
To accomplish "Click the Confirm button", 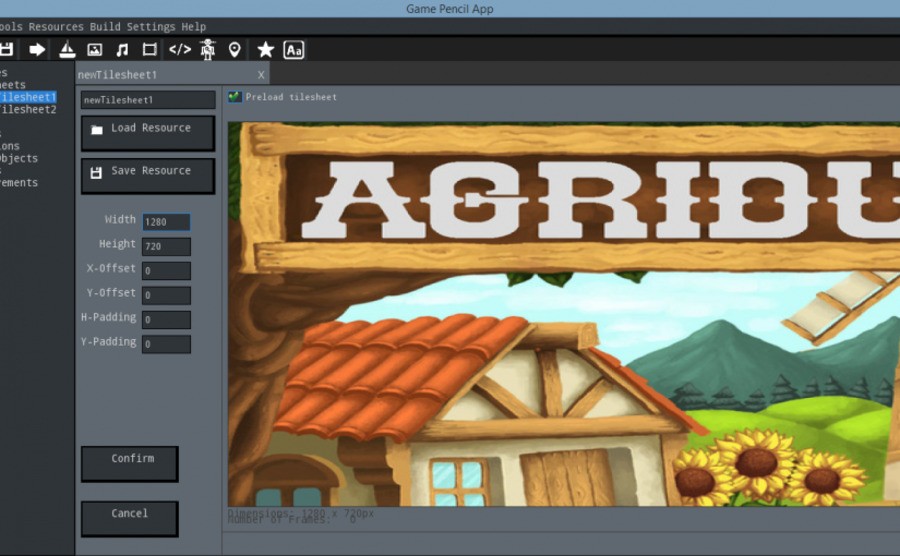I will pyautogui.click(x=130, y=464).
